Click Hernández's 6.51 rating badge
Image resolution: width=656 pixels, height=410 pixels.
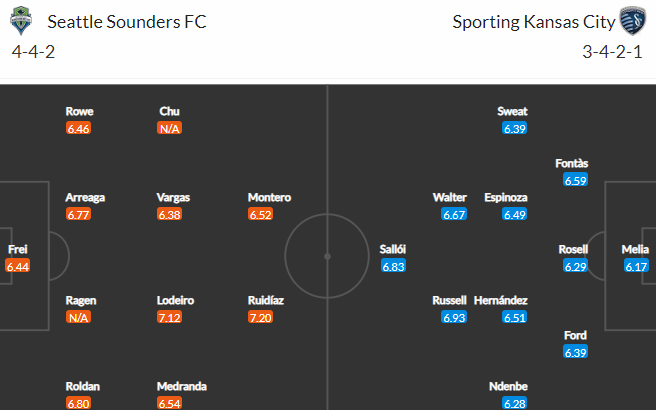pyautogui.click(x=515, y=318)
